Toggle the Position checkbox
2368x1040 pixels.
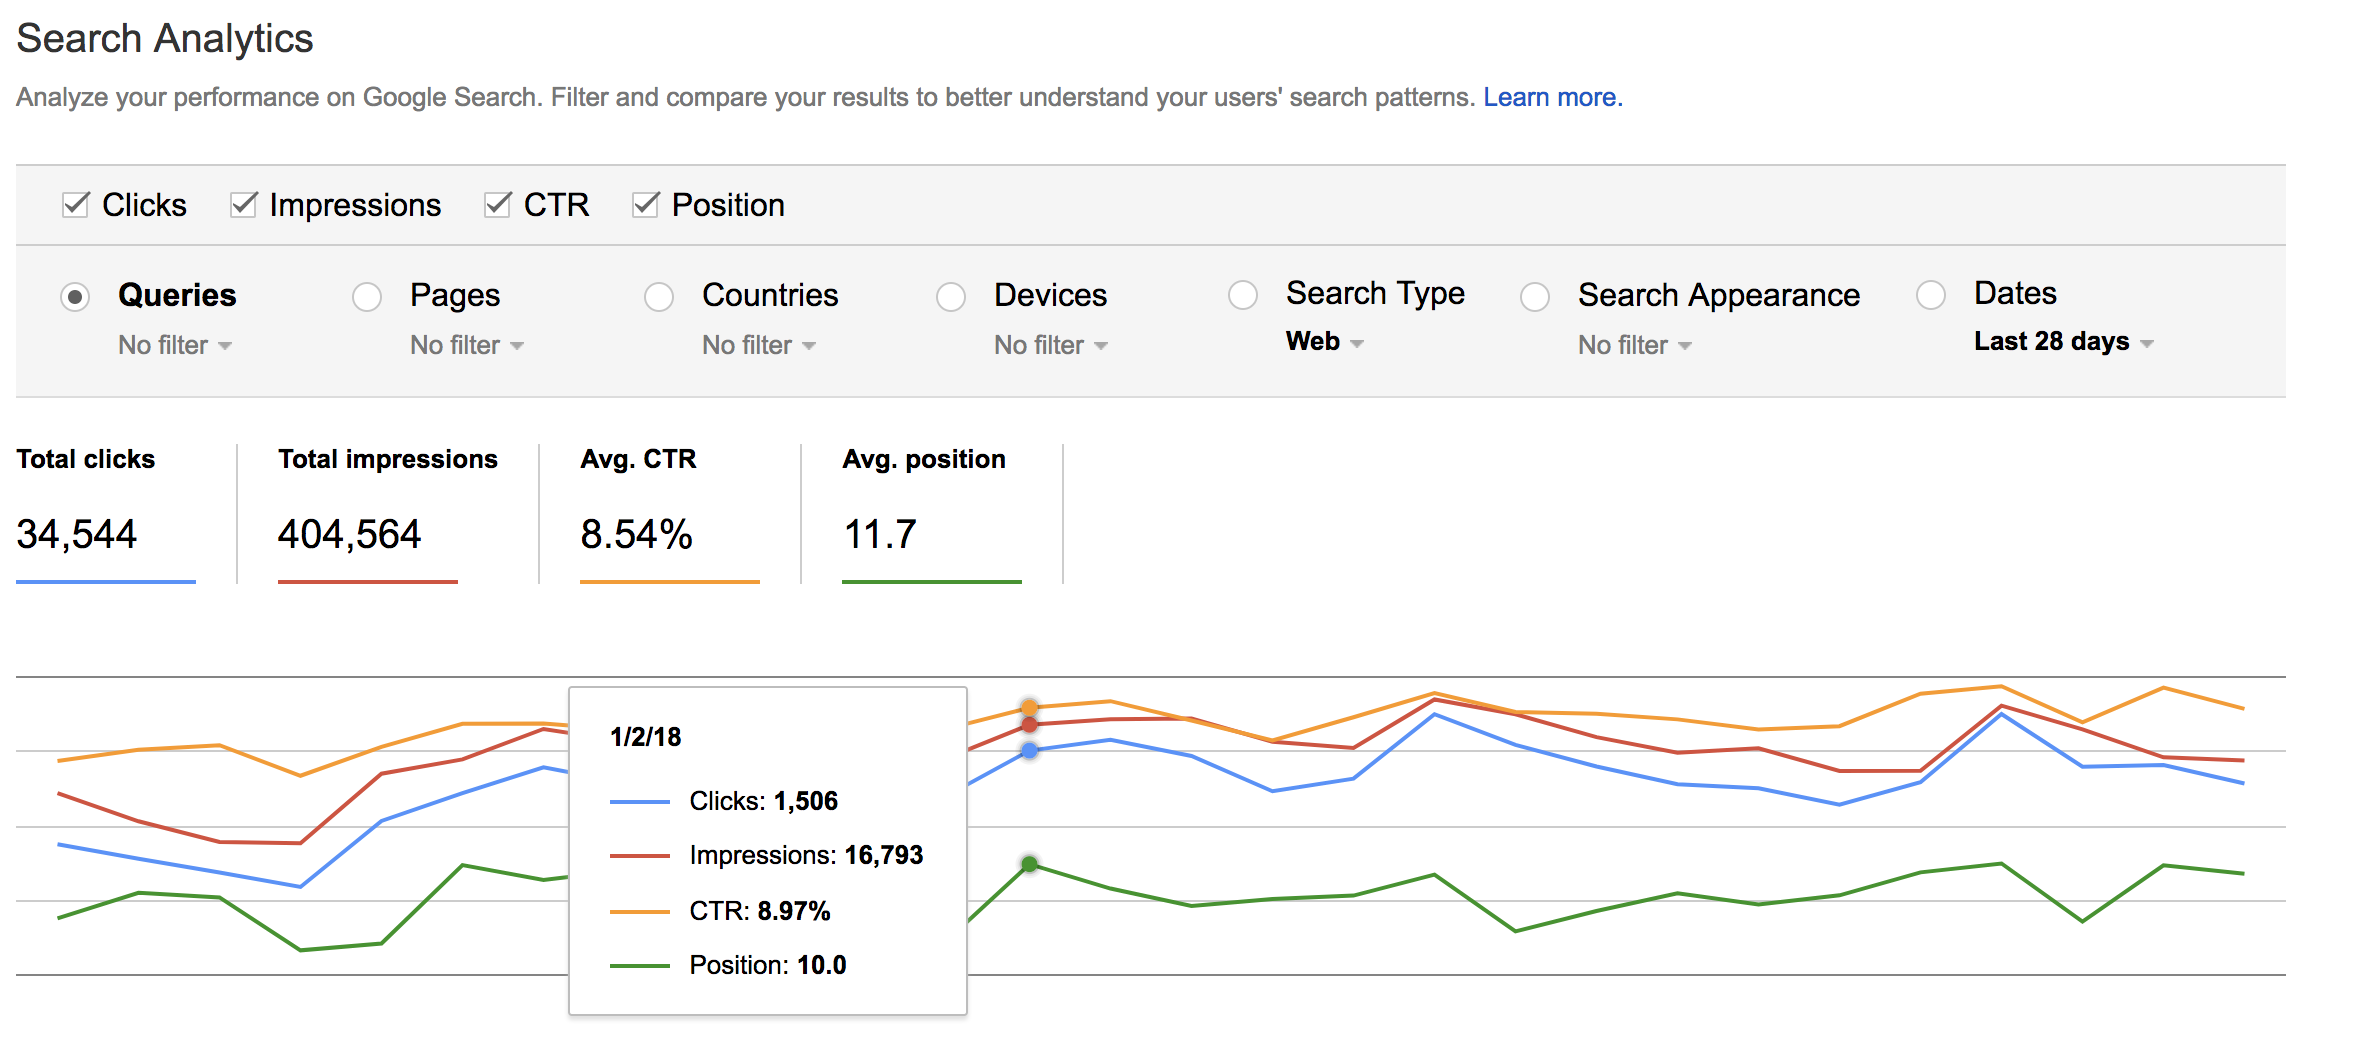coord(645,205)
